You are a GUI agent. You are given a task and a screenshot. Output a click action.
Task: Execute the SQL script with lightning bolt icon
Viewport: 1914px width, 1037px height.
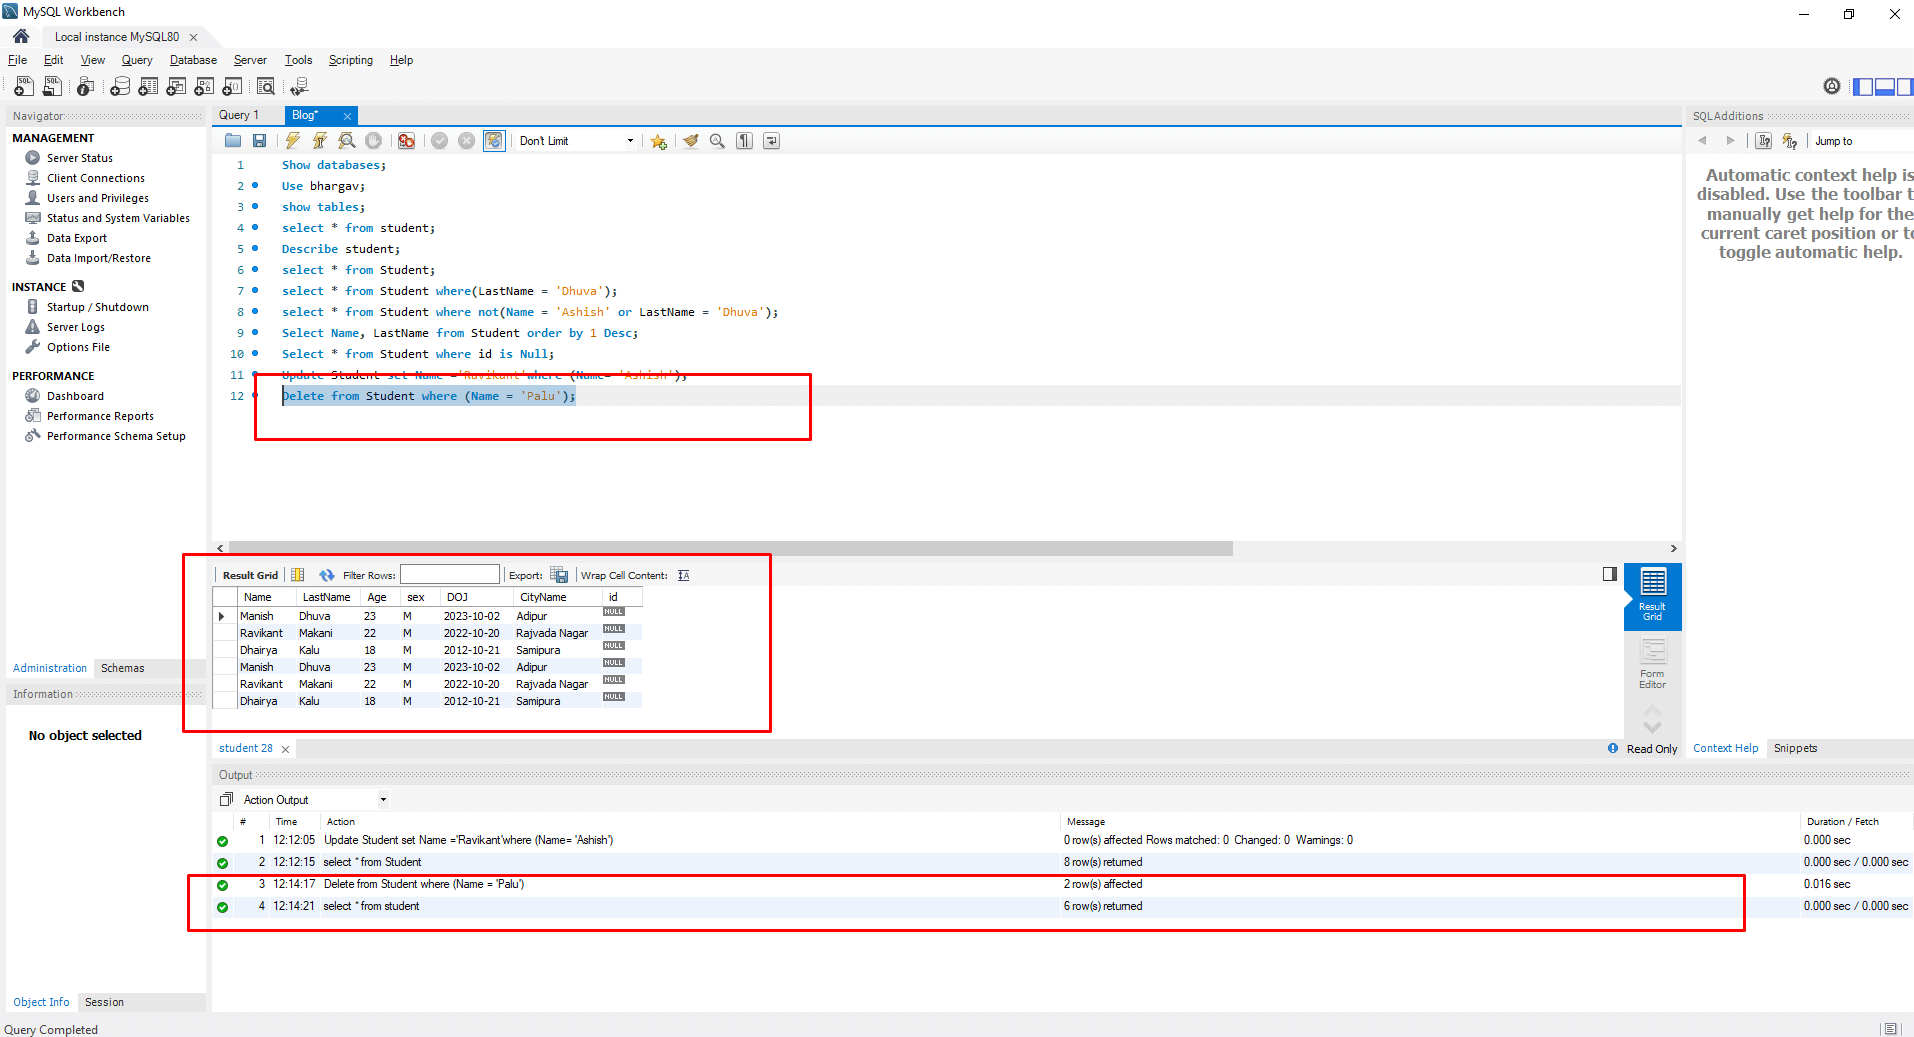coord(292,141)
